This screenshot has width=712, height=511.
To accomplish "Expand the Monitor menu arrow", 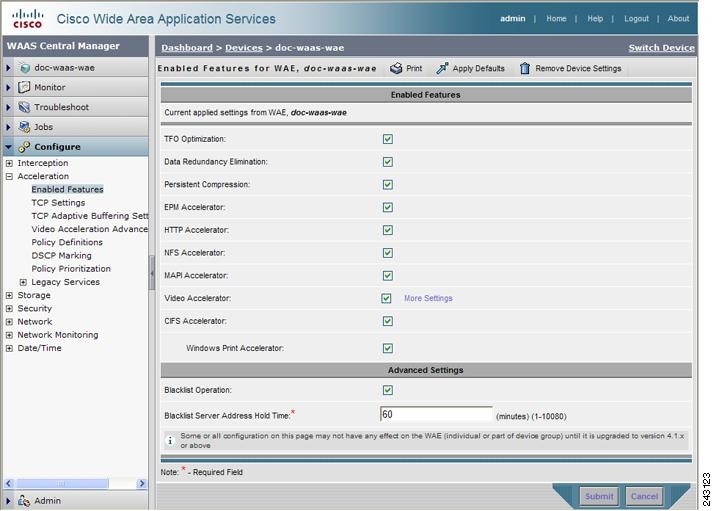I will [x=8, y=87].
